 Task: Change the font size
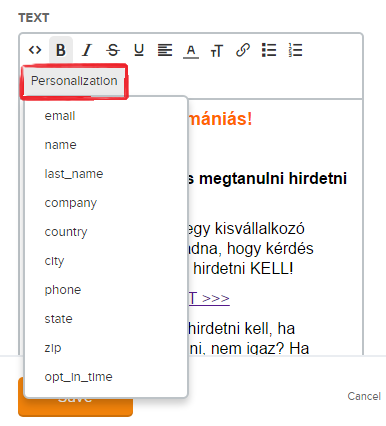click(x=217, y=51)
